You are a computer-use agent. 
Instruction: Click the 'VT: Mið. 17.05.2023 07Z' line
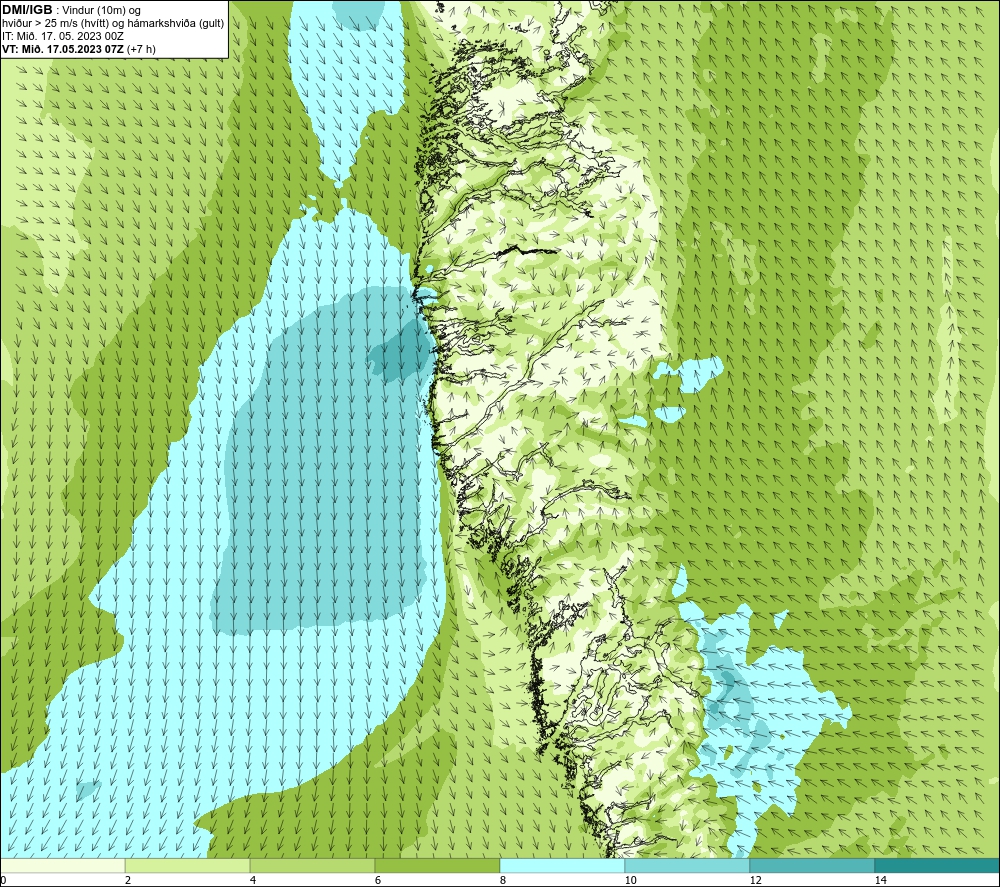pyautogui.click(x=78, y=49)
